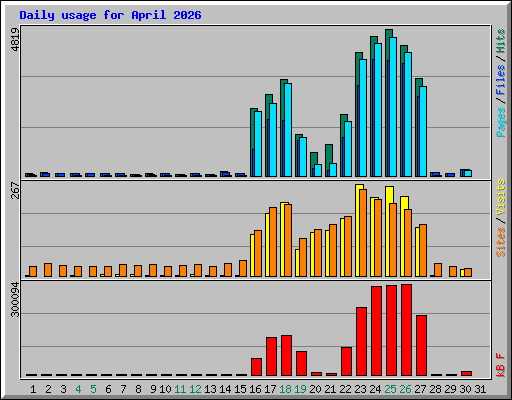Click day 1 on the x-axis

click(x=33, y=389)
